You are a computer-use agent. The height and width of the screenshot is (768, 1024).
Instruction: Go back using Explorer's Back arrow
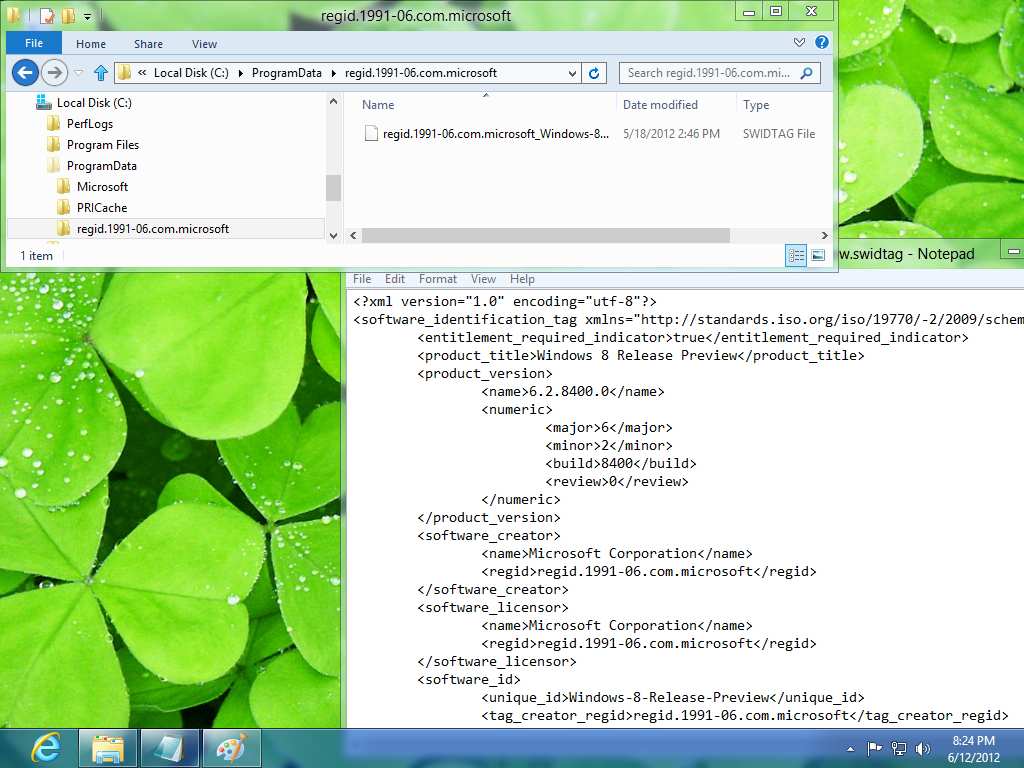(x=25, y=72)
